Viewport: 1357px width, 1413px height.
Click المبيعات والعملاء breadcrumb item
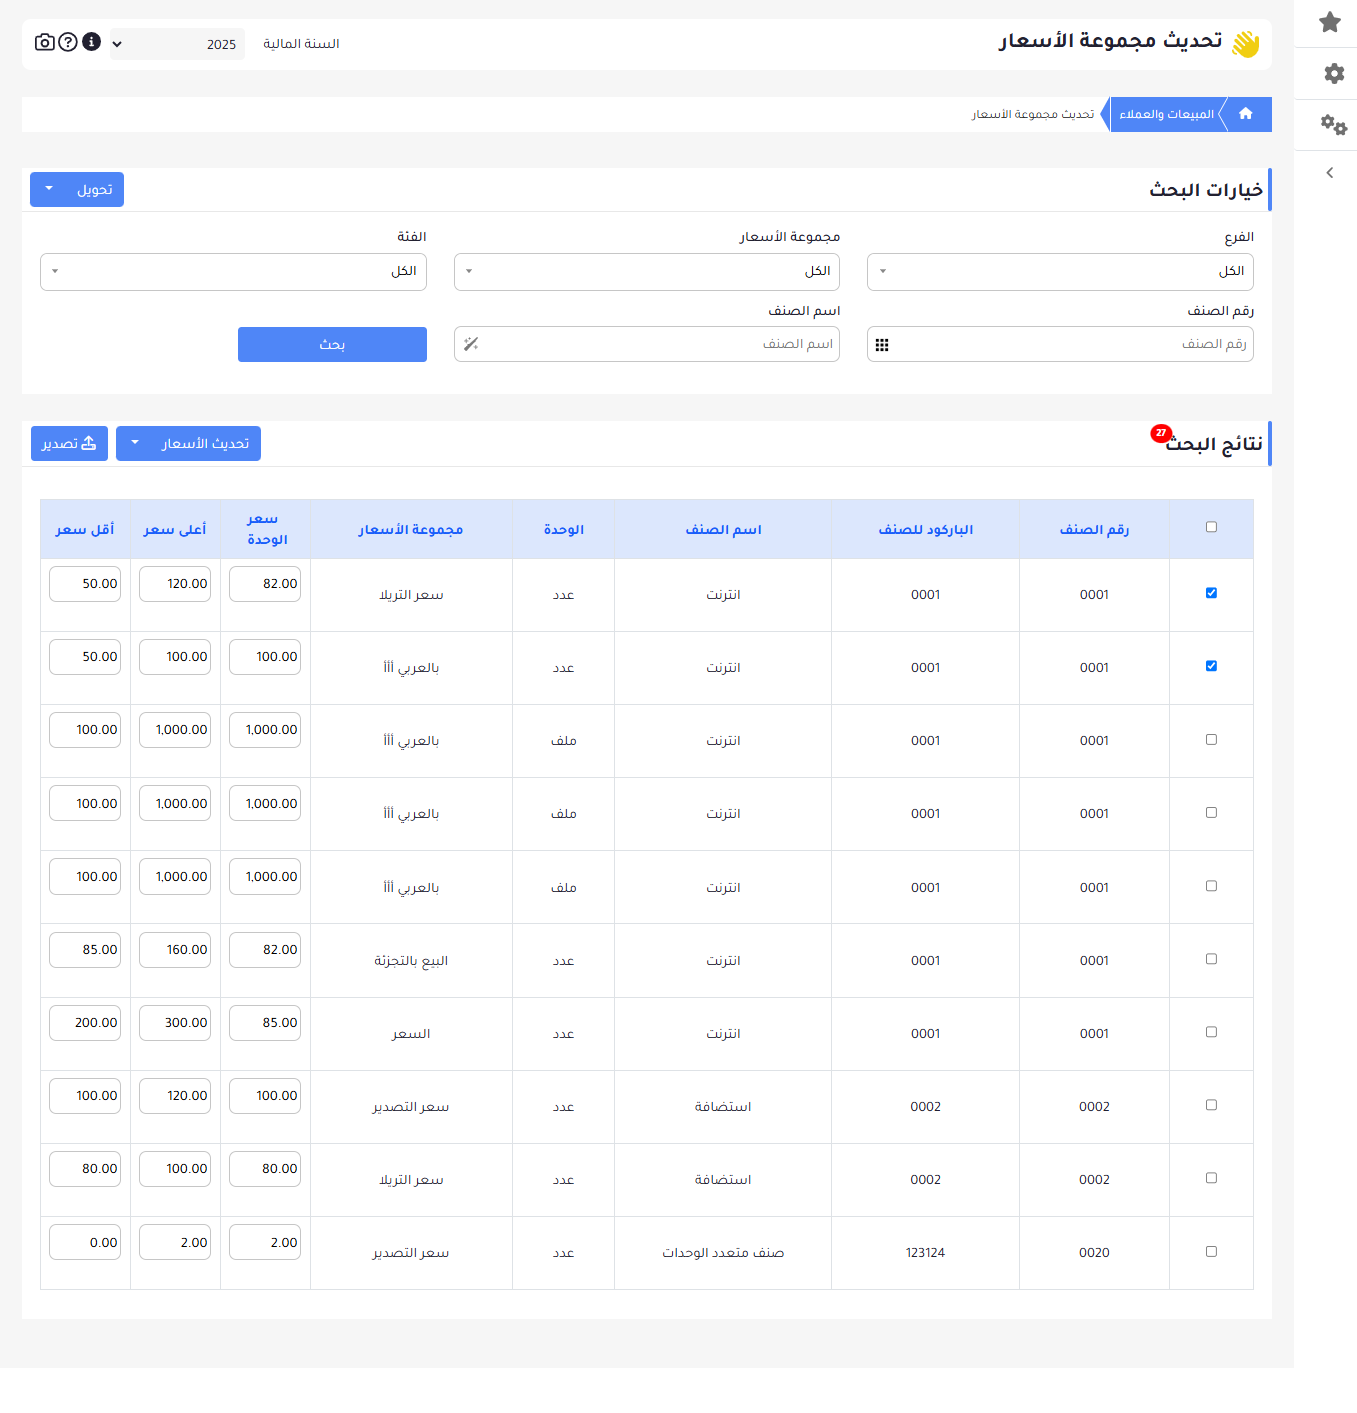tap(1165, 114)
